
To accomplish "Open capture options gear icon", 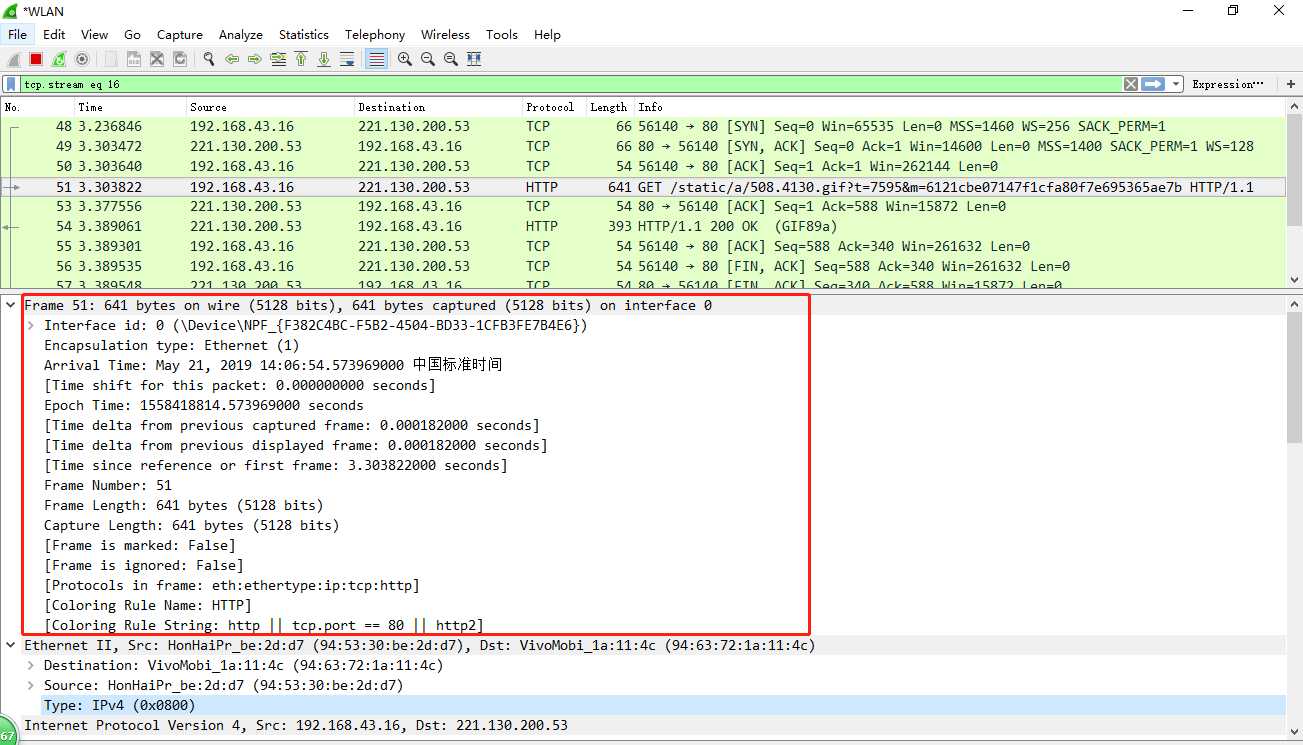I will [82, 59].
